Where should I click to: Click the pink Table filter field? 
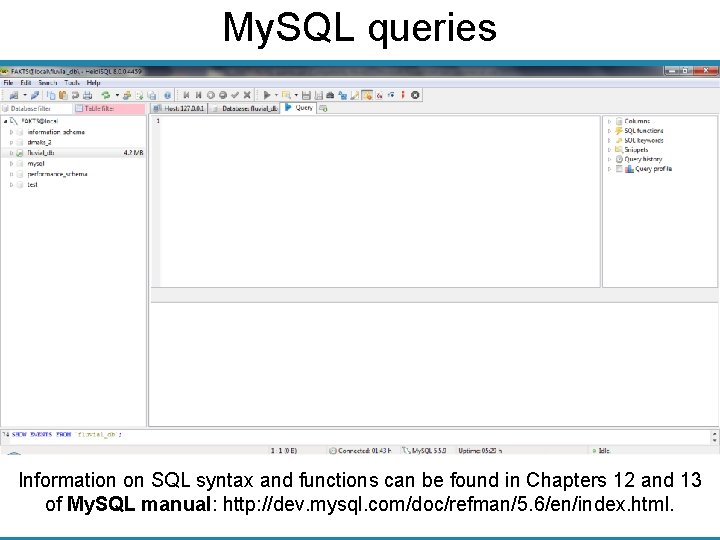pos(109,108)
